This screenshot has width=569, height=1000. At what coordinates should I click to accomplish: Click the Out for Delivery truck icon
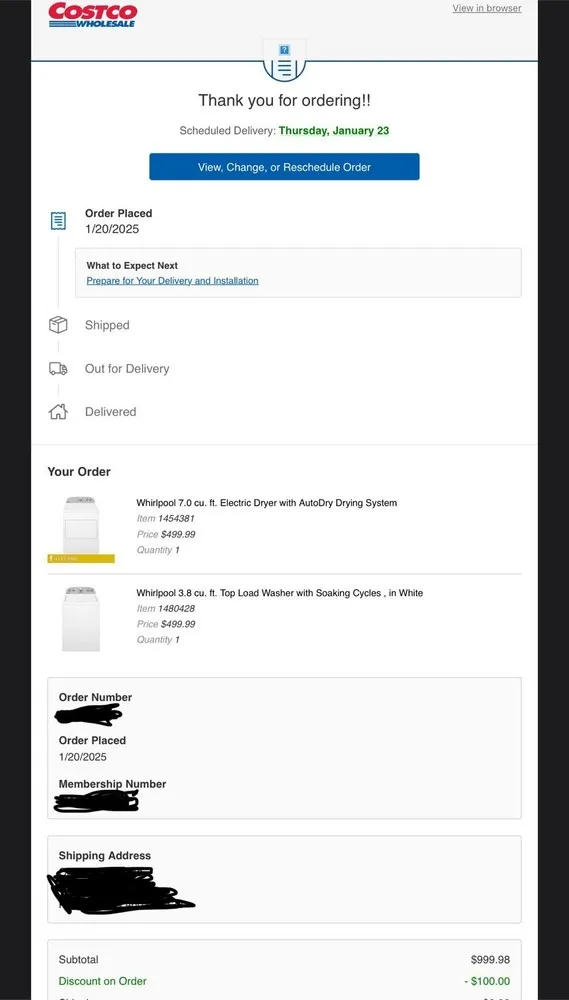pyautogui.click(x=58, y=369)
